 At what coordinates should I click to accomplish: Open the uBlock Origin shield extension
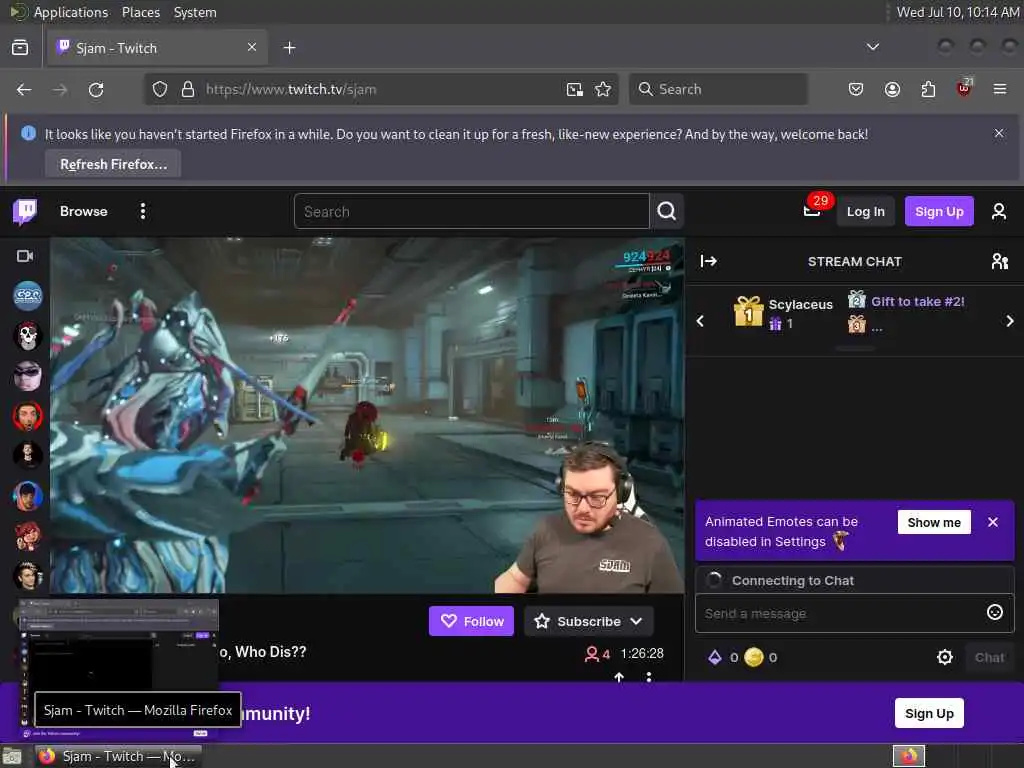964,89
